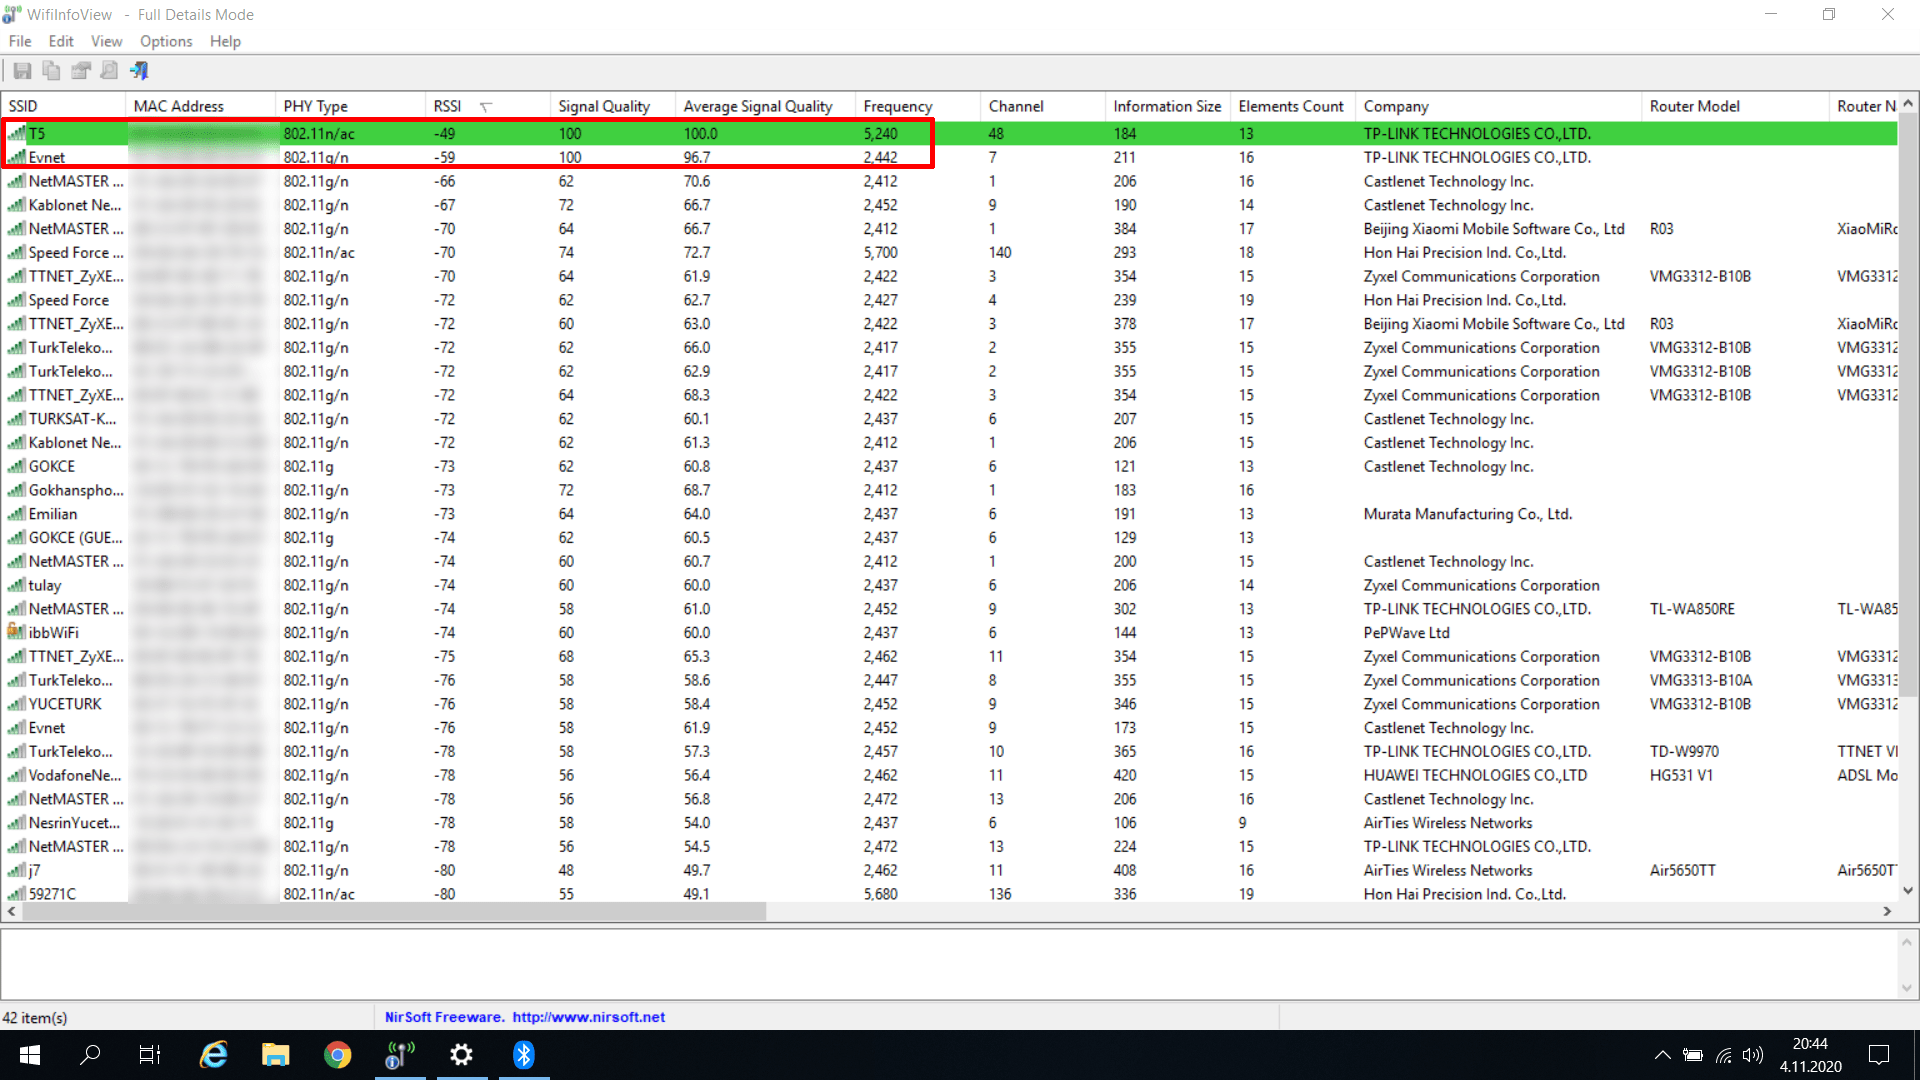The width and height of the screenshot is (1920, 1080).
Task: Click the Copy selected items toolbar icon
Action: tap(51, 70)
